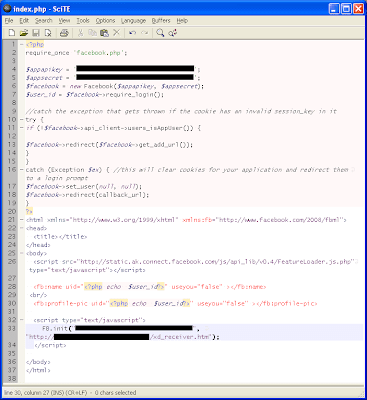Click the '<br/>' tag on line 29
Image resolution: width=367 pixels, height=400 pixels.
click(38, 295)
